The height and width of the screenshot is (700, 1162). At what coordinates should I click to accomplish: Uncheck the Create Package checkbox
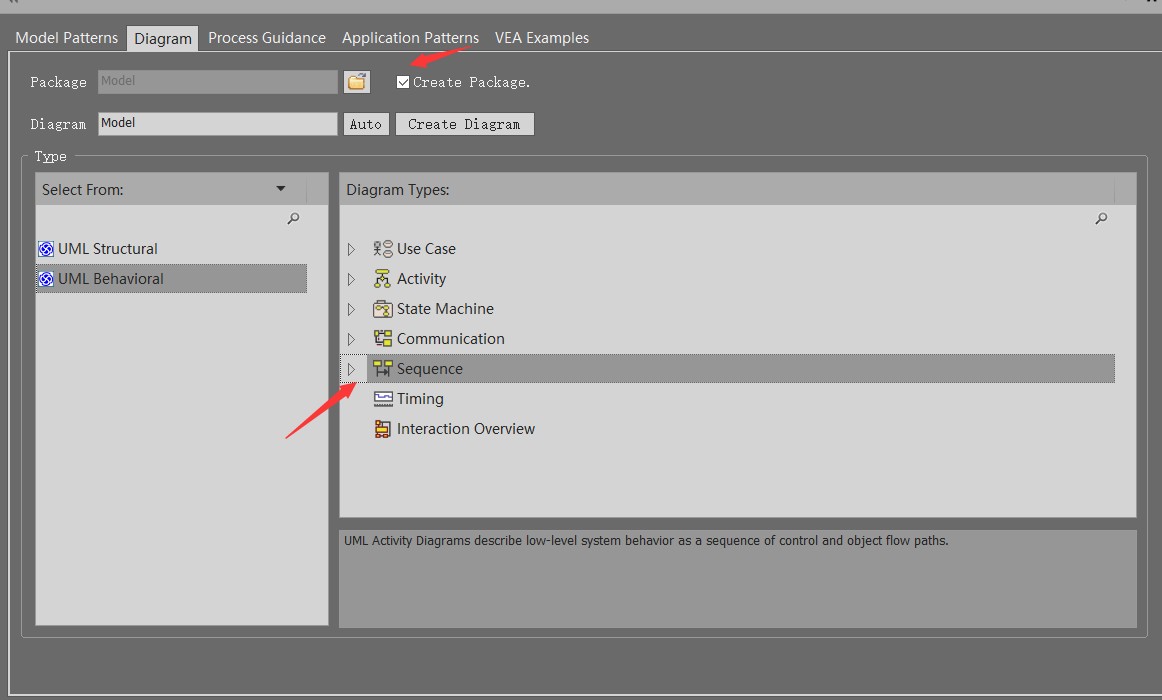403,81
